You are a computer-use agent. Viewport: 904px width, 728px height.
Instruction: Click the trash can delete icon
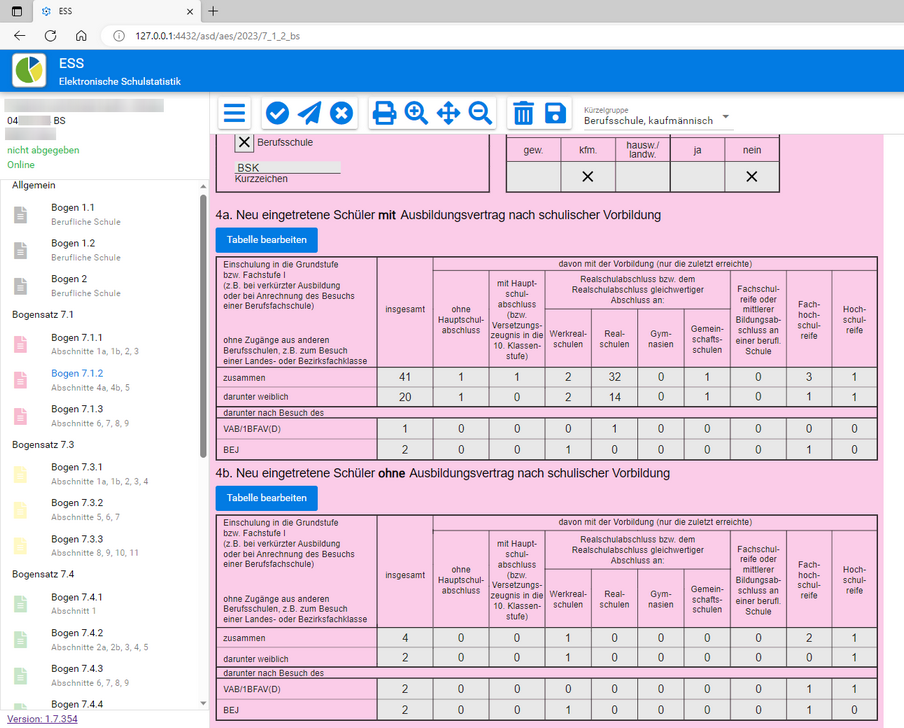[523, 113]
